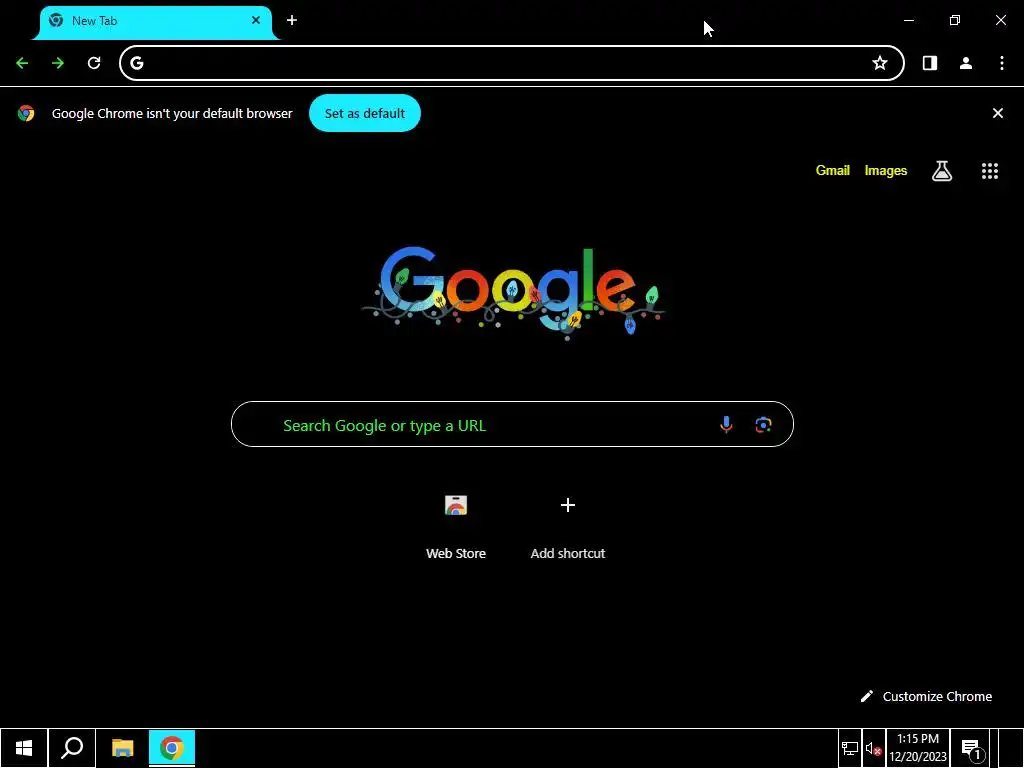The image size is (1024, 768).
Task: Open the Windows Start menu
Action: coord(24,748)
